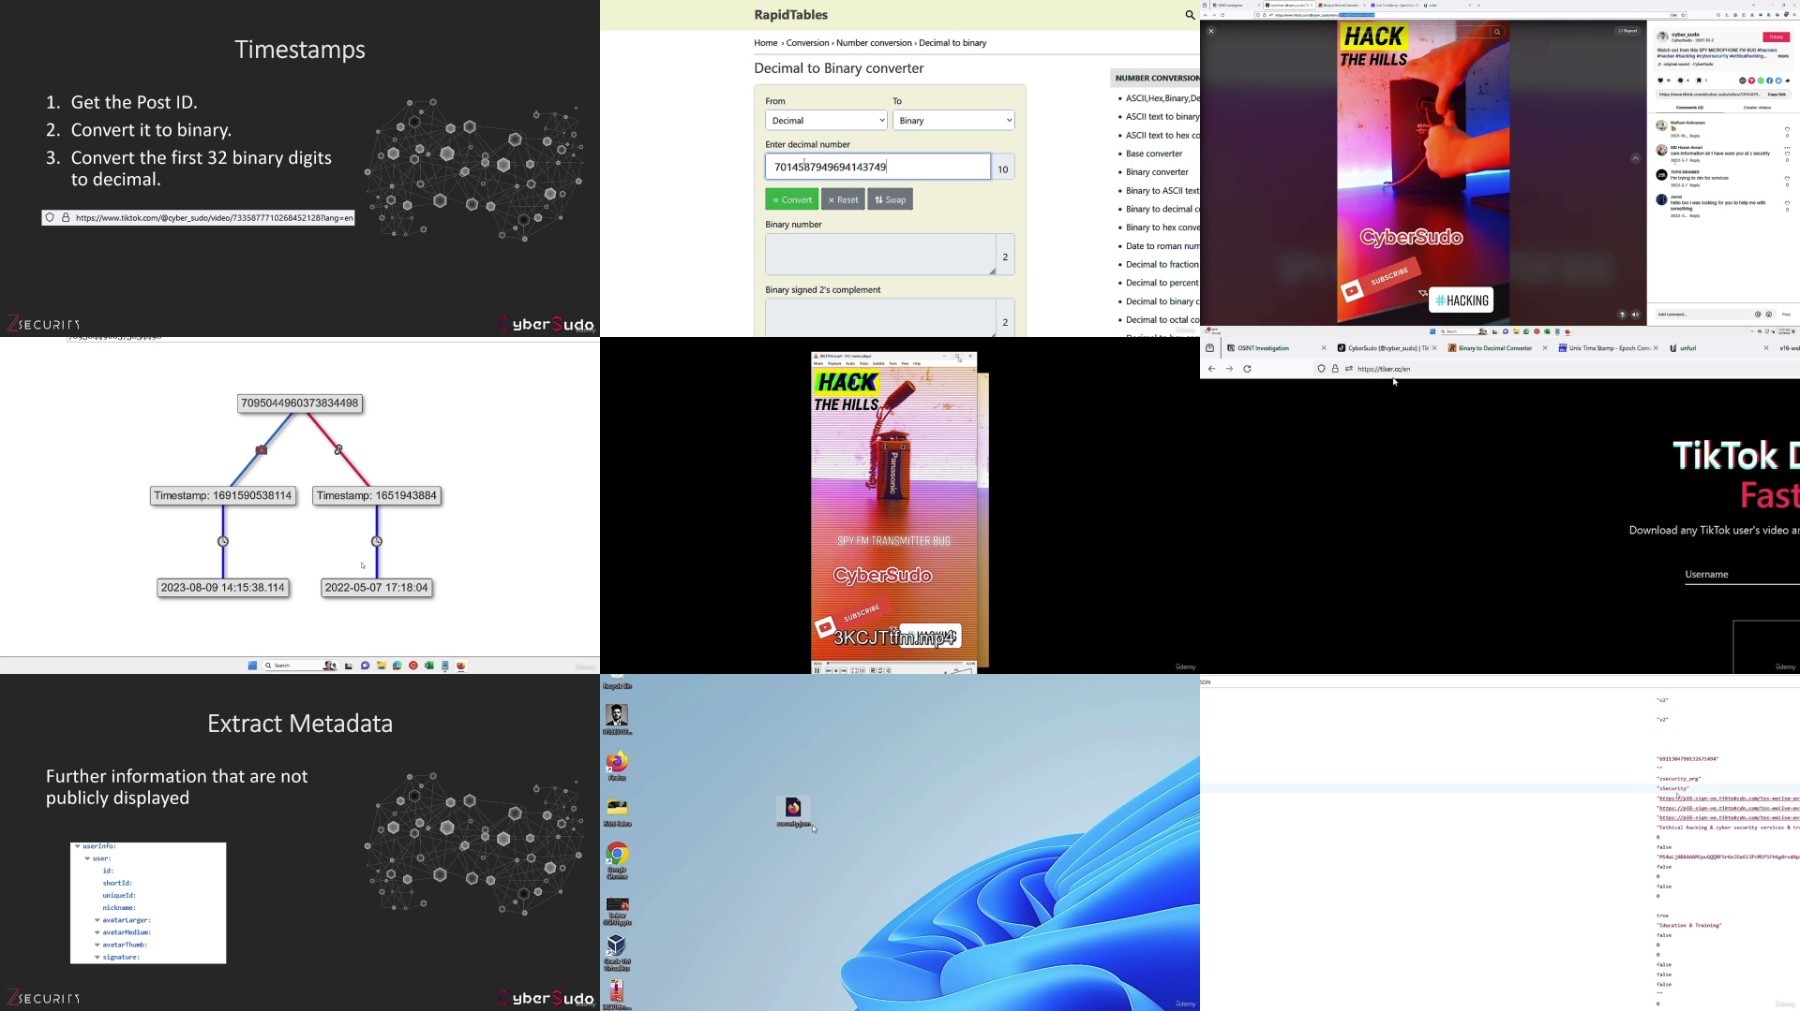Viewport: 1800px width, 1011px height.
Task: Click the Google Chrome desktop shortcut
Action: click(617, 859)
